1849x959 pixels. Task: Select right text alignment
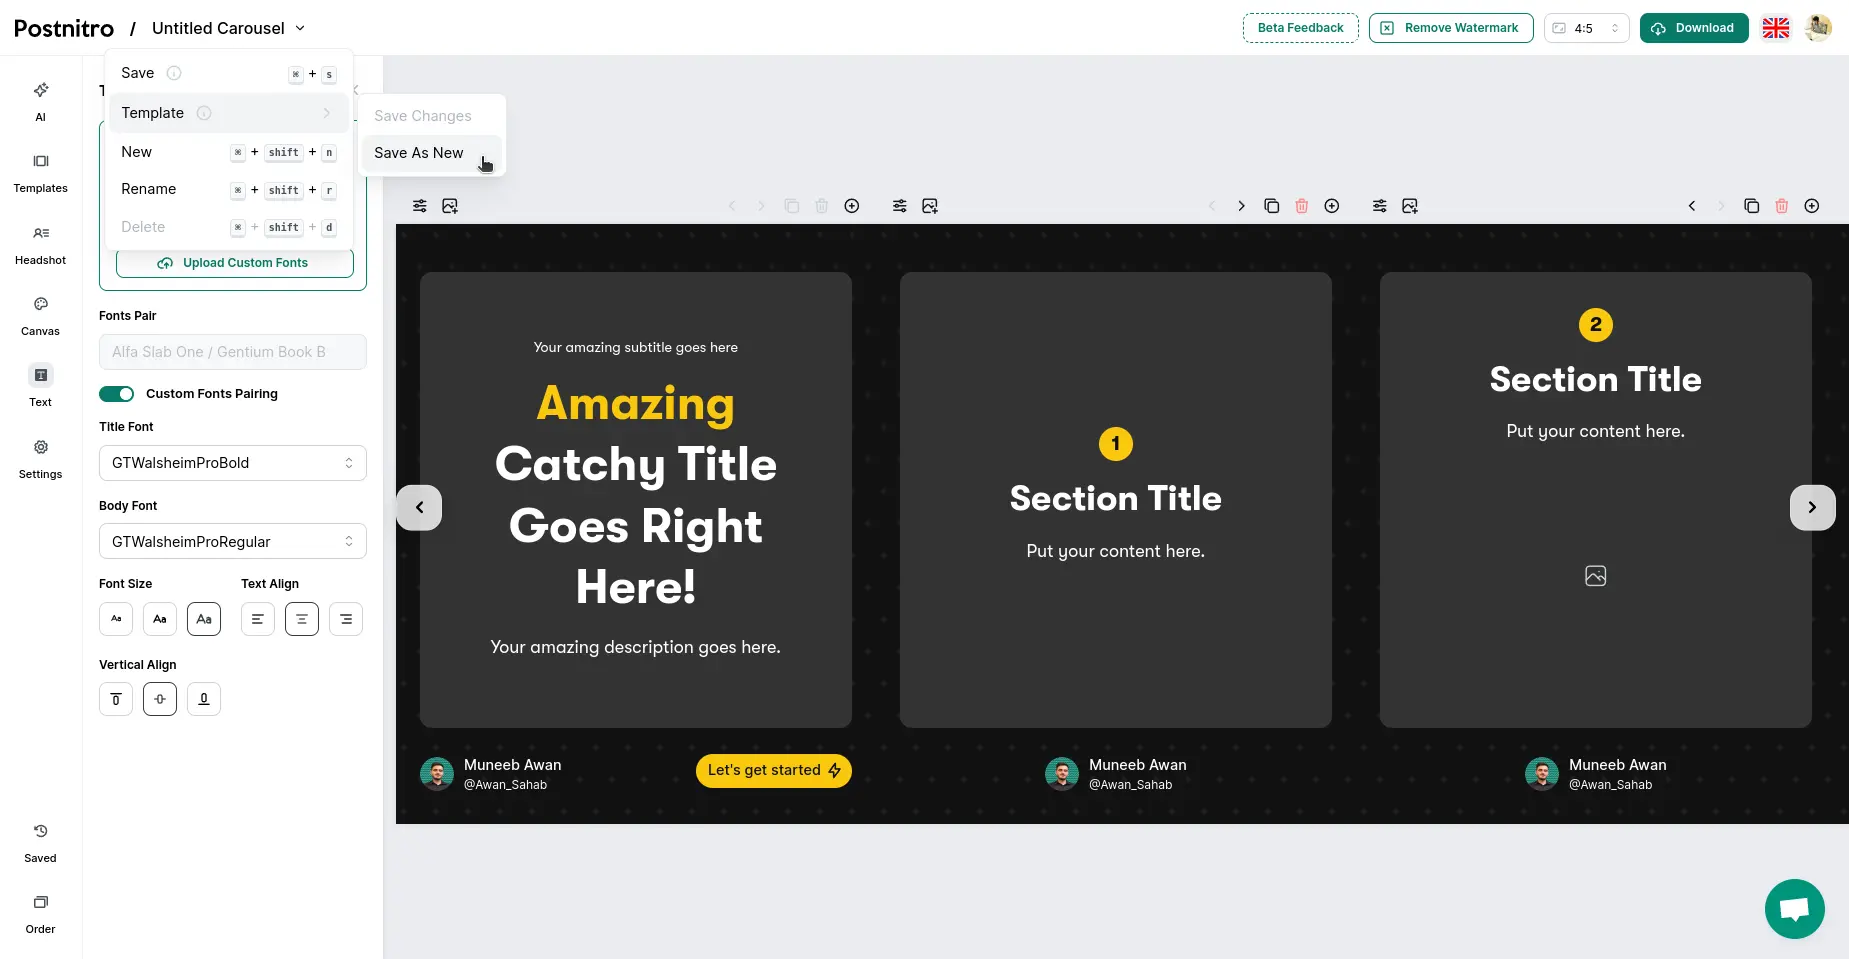[x=346, y=618]
